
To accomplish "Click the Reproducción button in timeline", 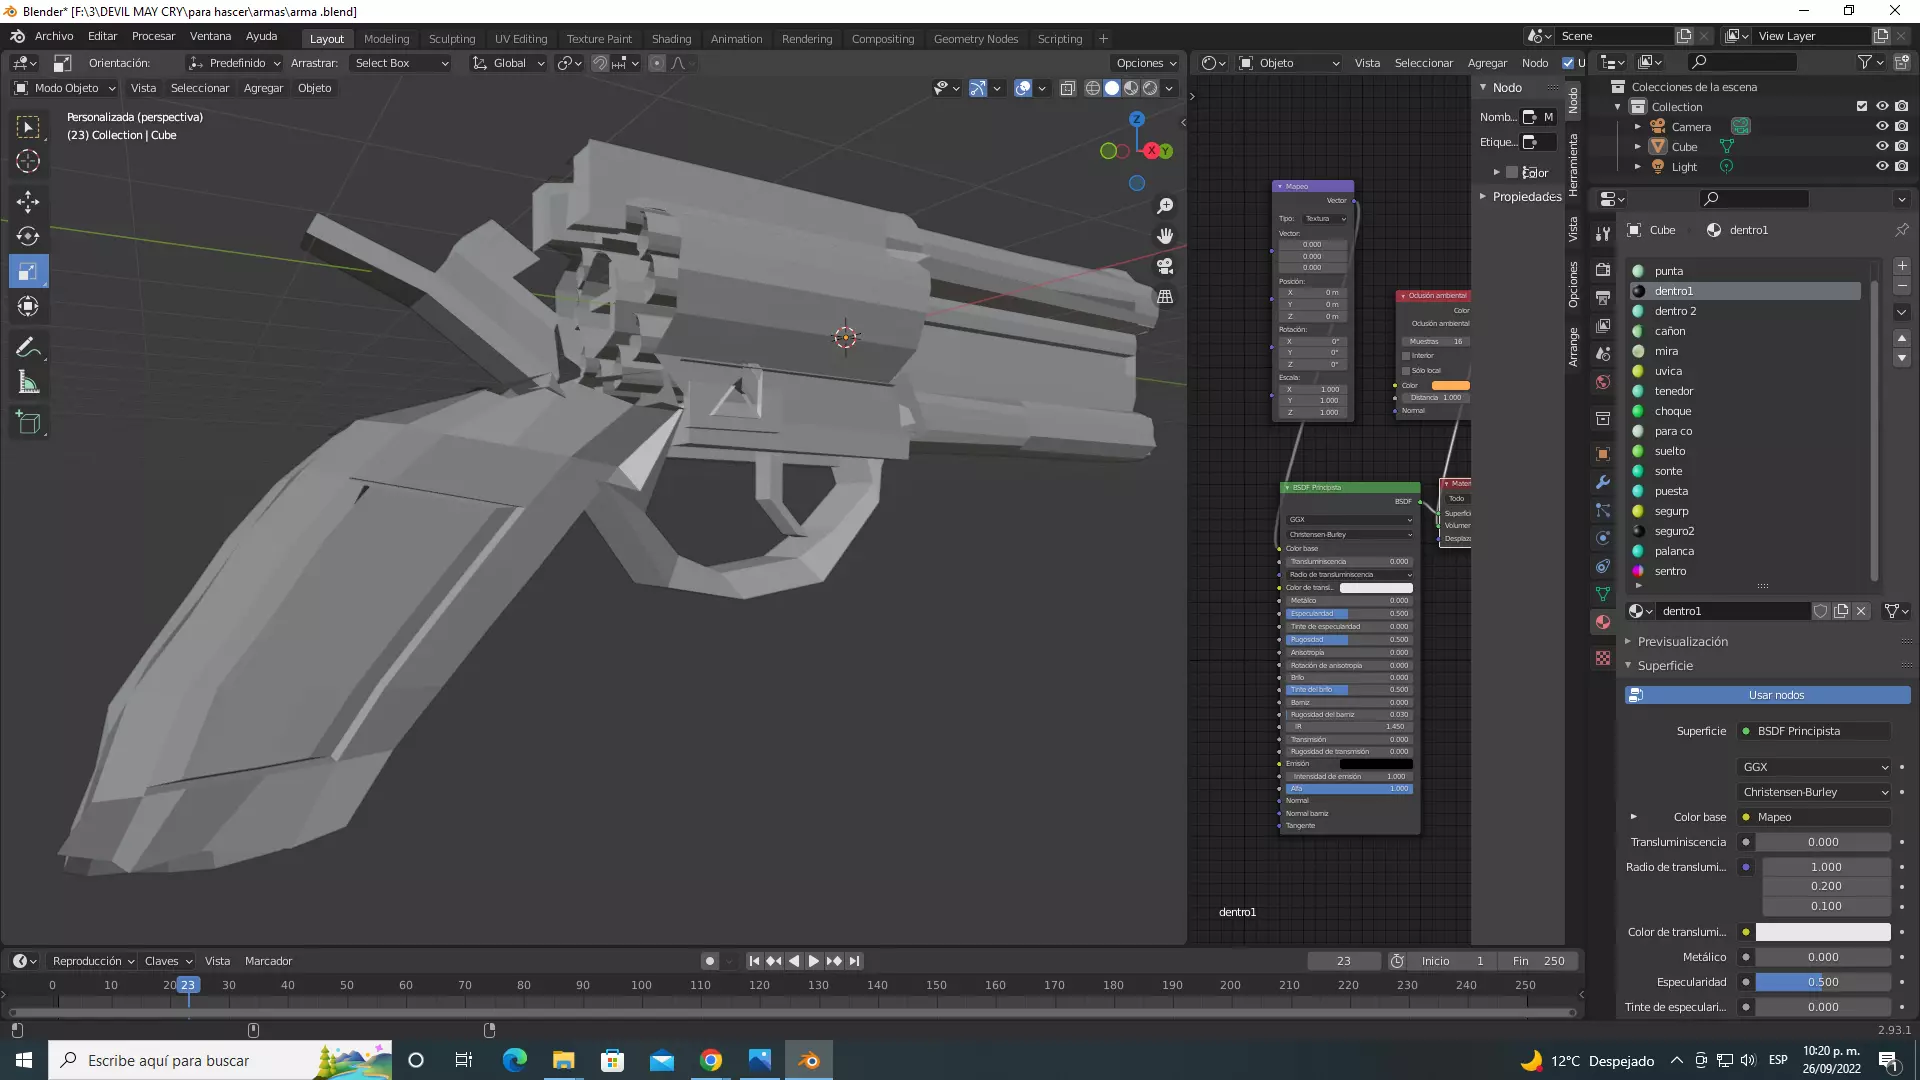I will click(x=93, y=961).
